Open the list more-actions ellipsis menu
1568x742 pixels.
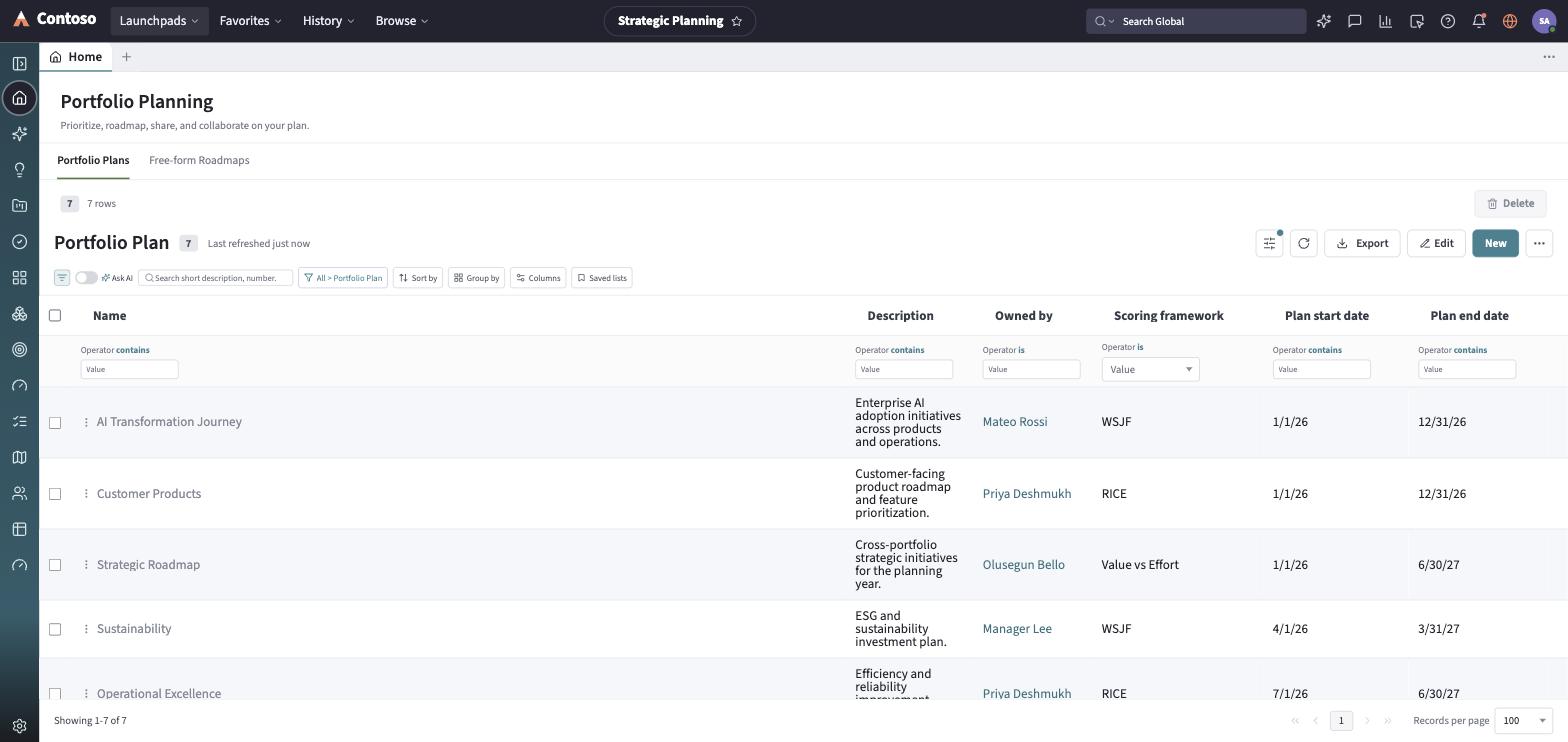tap(1539, 243)
